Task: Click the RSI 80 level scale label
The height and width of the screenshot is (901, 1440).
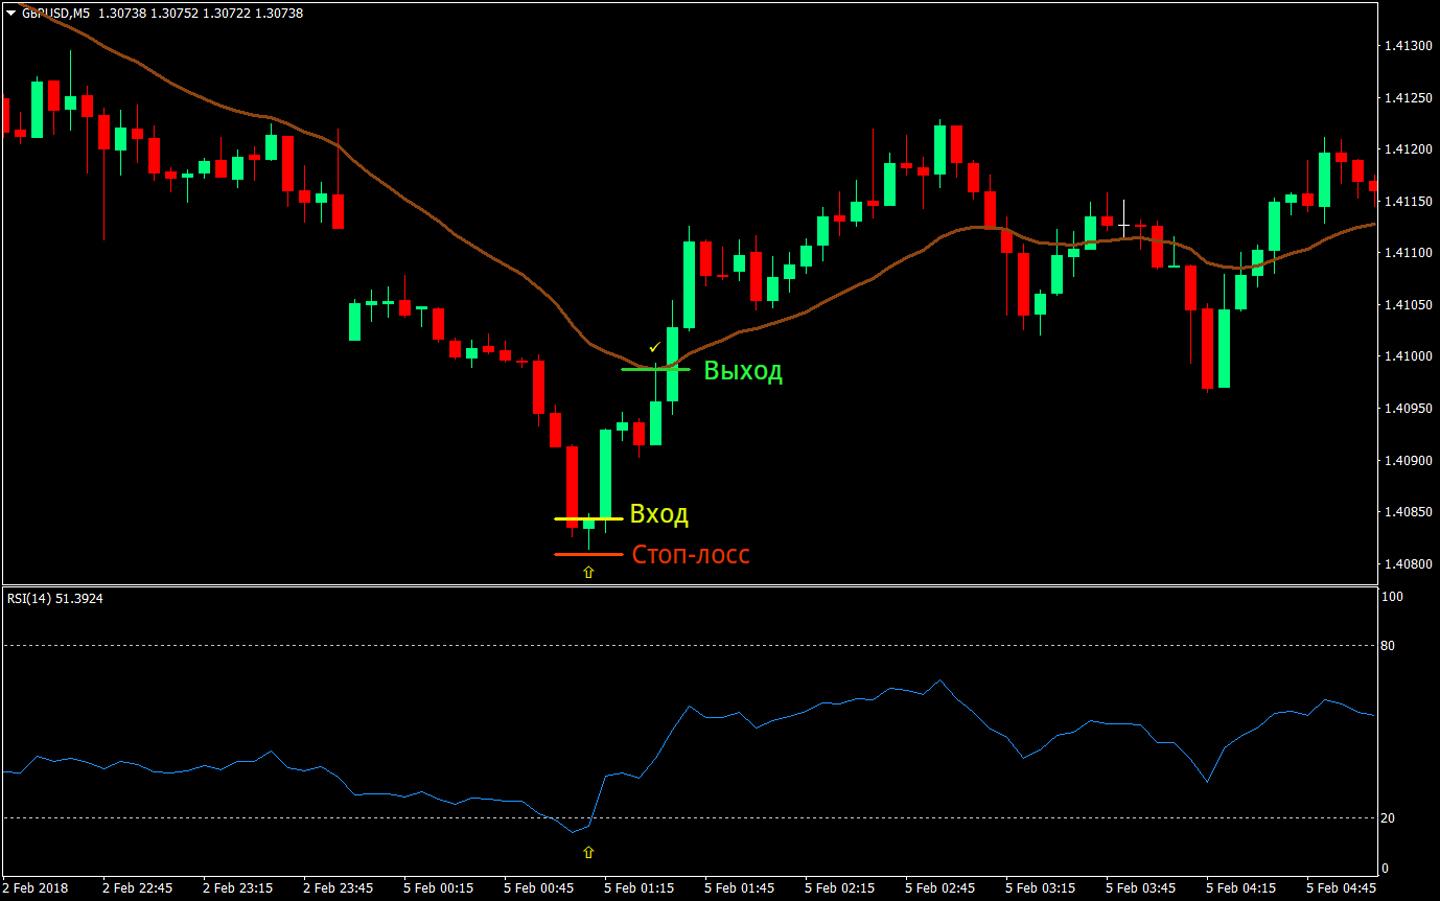Action: 1387,646
